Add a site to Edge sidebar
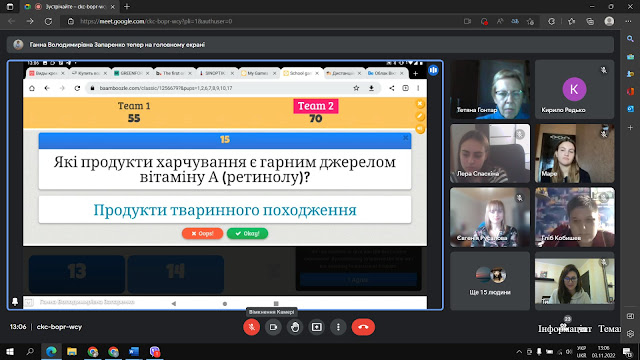The height and width of the screenshot is (360, 640). point(630,128)
